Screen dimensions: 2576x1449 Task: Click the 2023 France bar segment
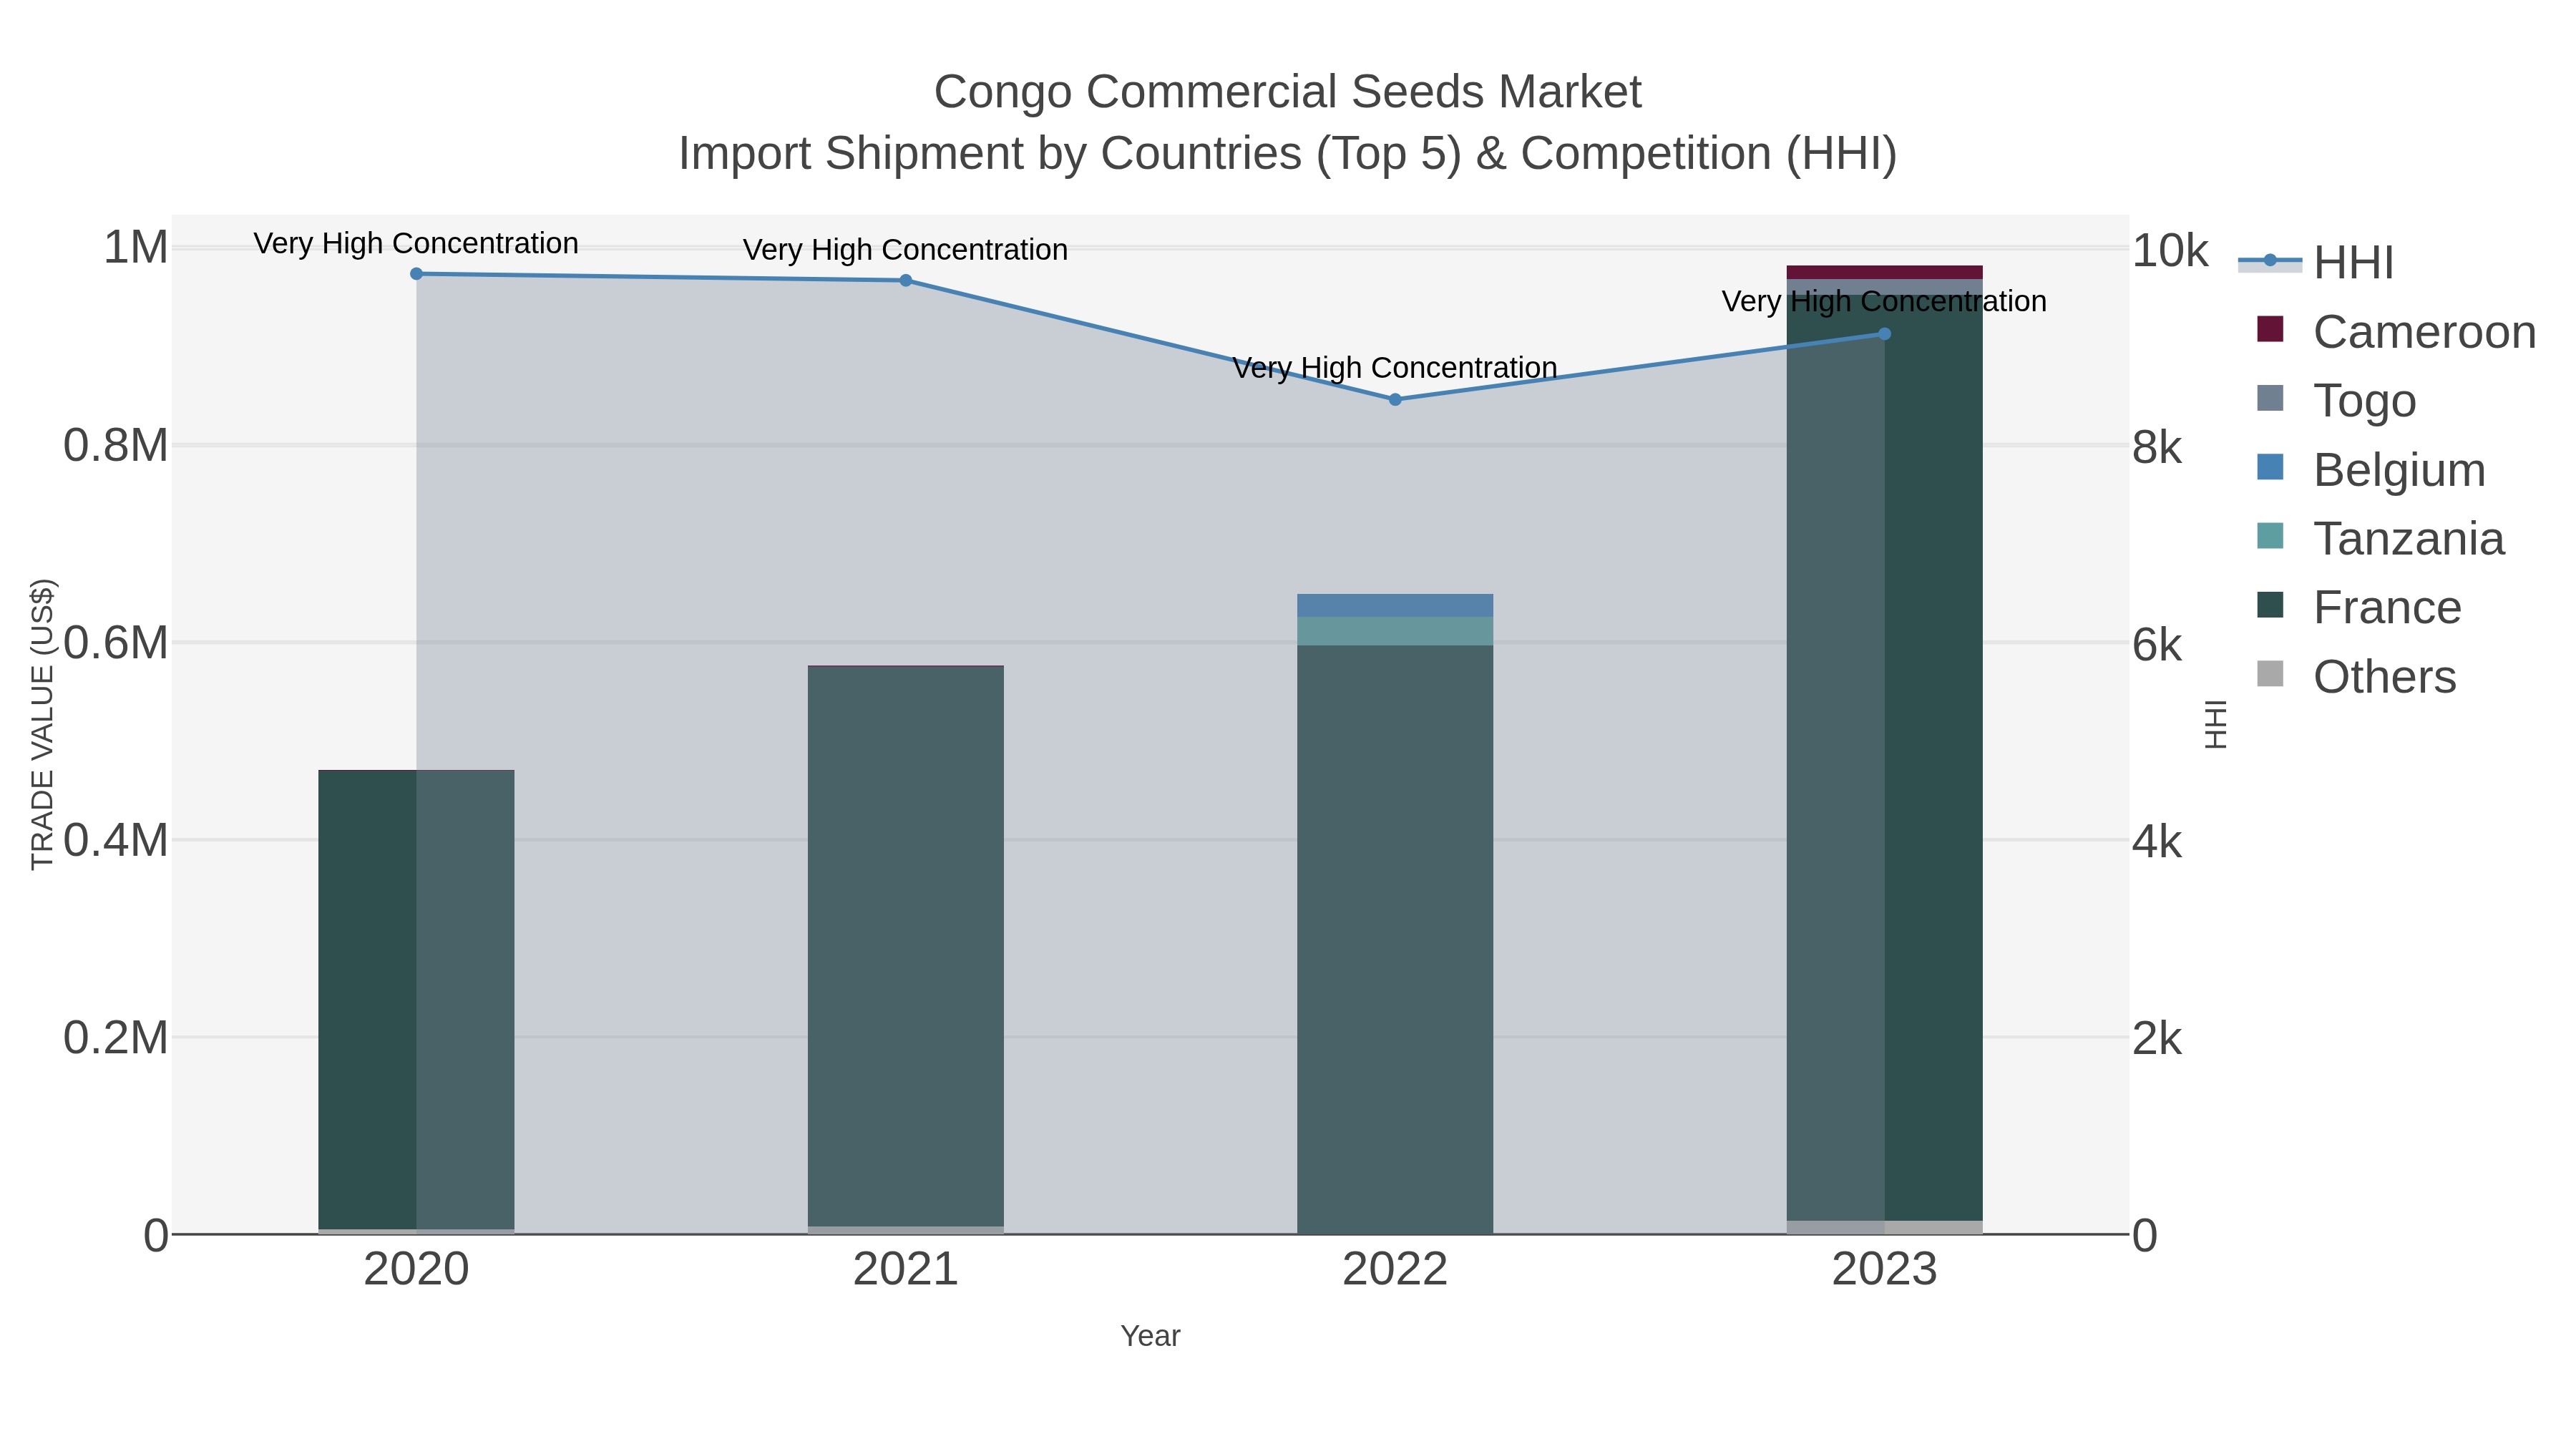[1885, 758]
